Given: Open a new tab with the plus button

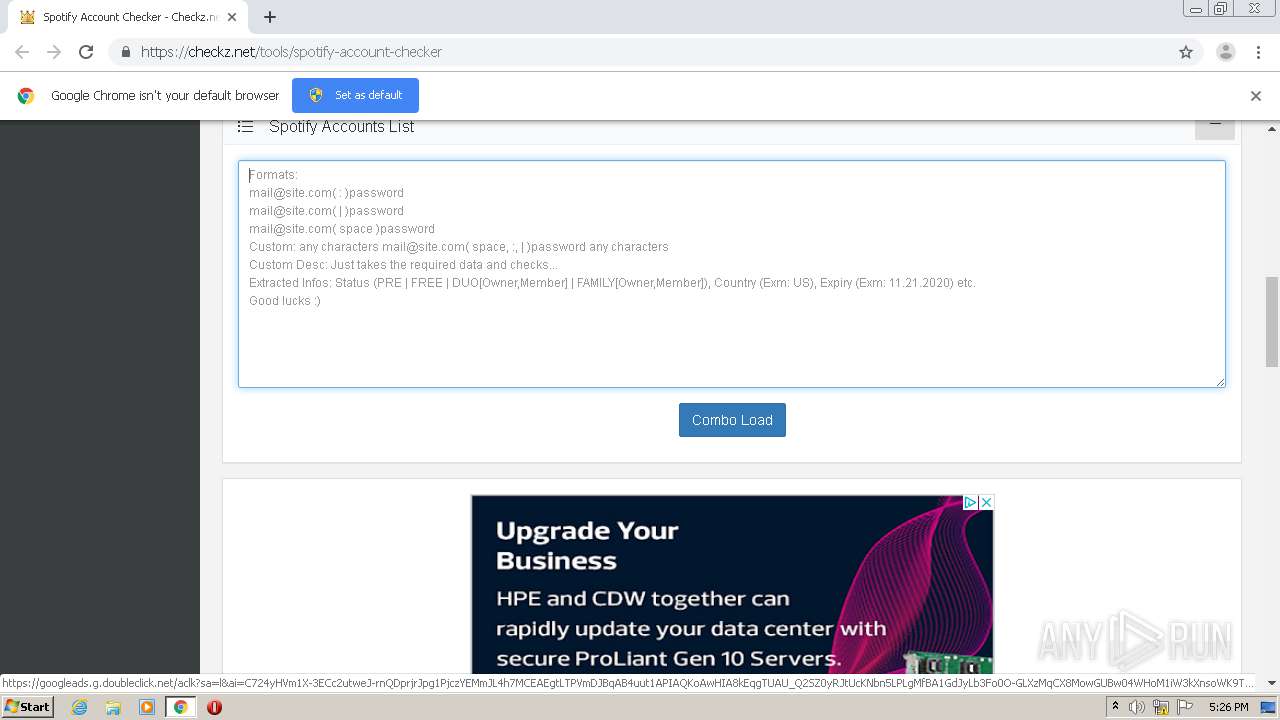Looking at the screenshot, I should (x=270, y=17).
